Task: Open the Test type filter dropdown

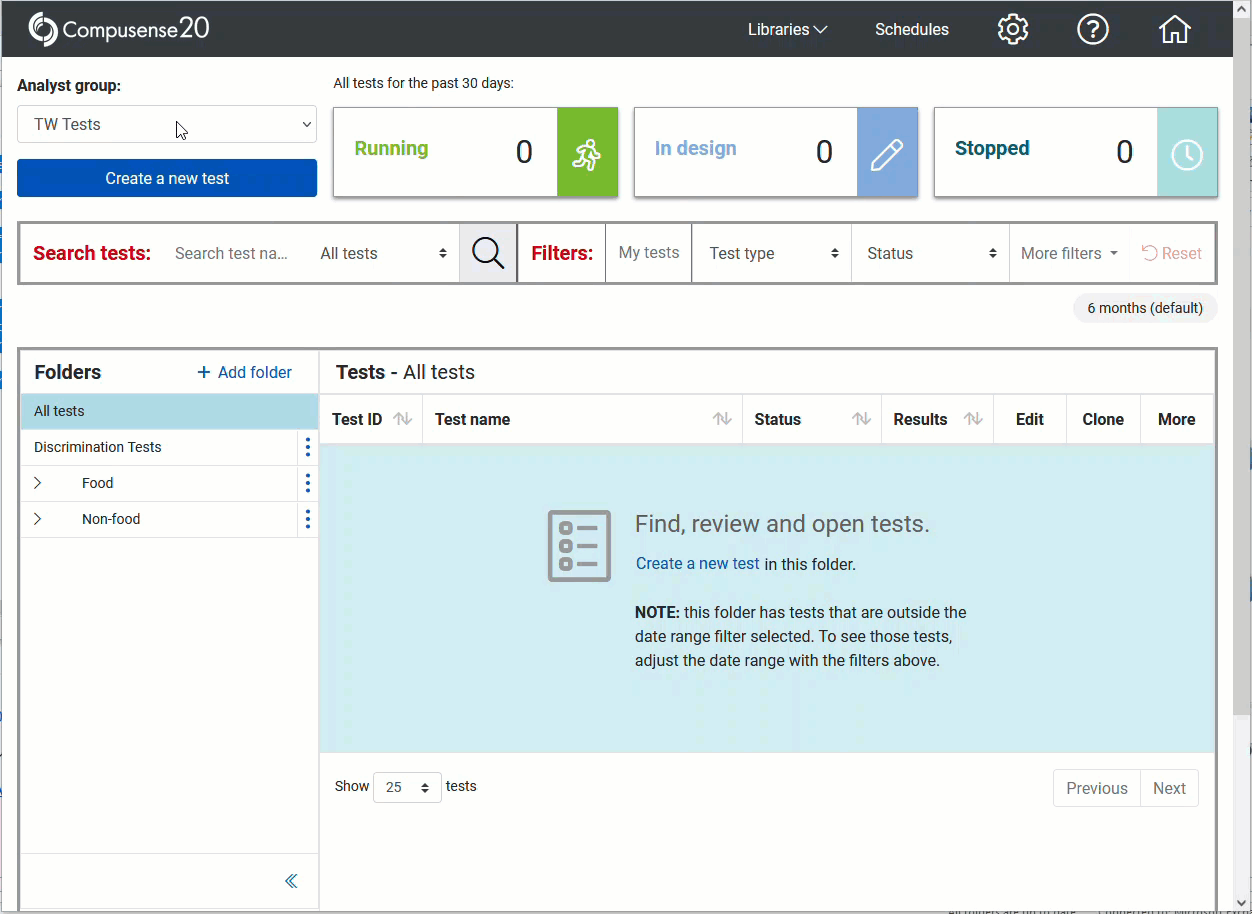Action: click(773, 253)
